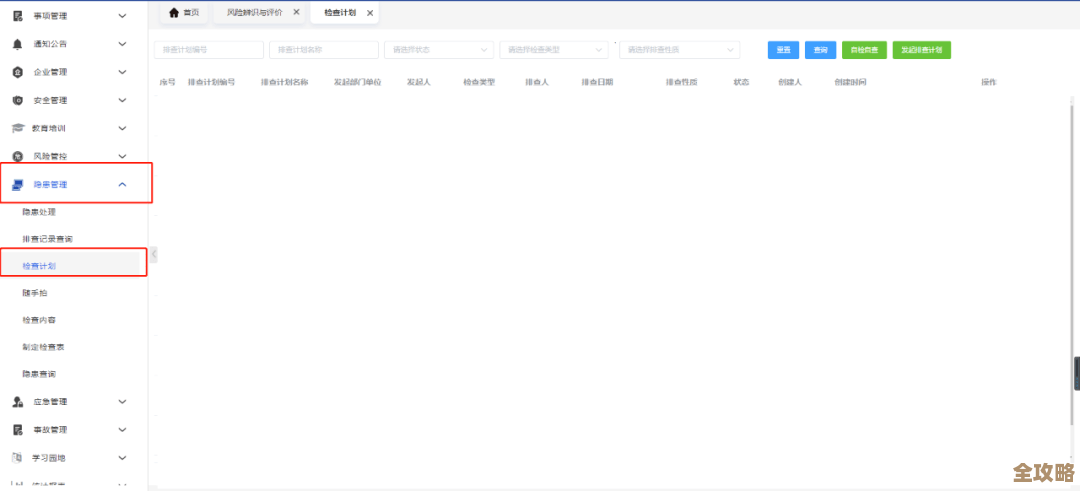Click the 状态 column header
The height and width of the screenshot is (491, 1080).
pyautogui.click(x=741, y=82)
